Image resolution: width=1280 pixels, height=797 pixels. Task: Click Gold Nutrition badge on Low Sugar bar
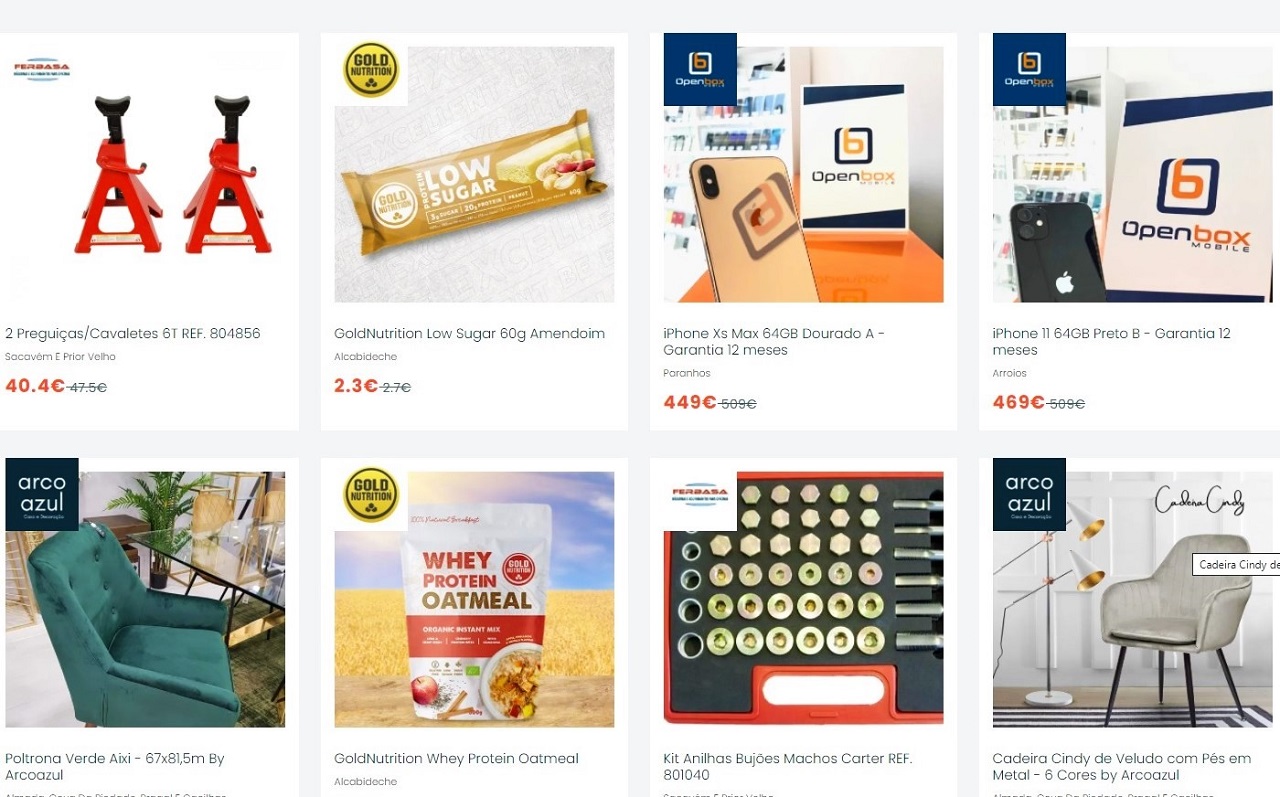click(371, 70)
